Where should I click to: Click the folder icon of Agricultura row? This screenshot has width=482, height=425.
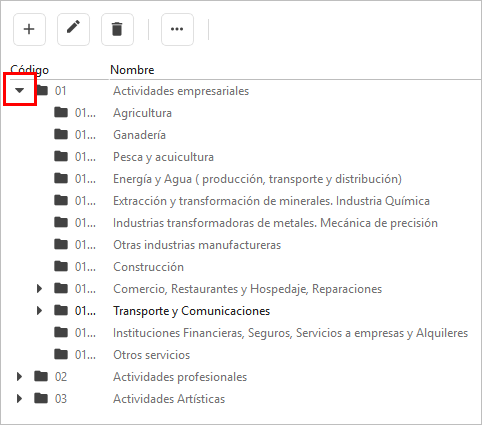pos(61,113)
